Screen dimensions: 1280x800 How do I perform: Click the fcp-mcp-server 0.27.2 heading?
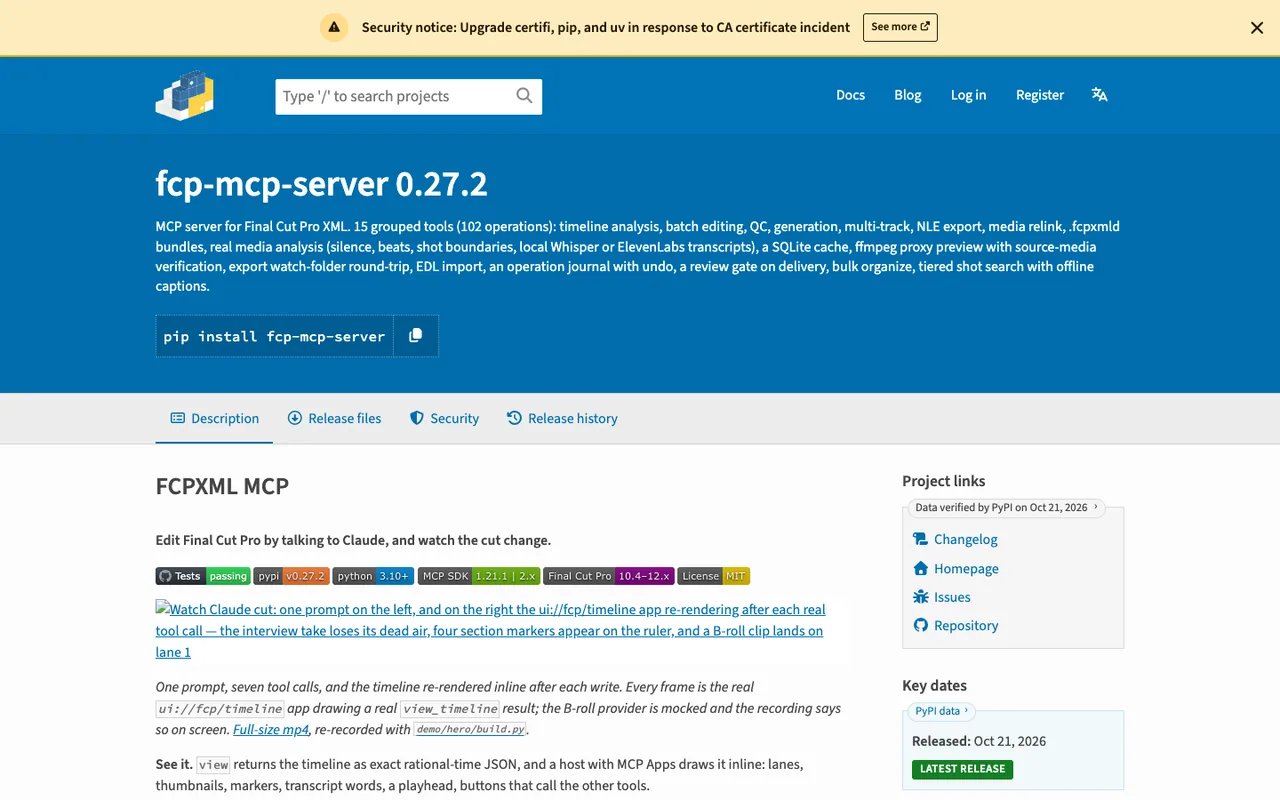tap(322, 184)
